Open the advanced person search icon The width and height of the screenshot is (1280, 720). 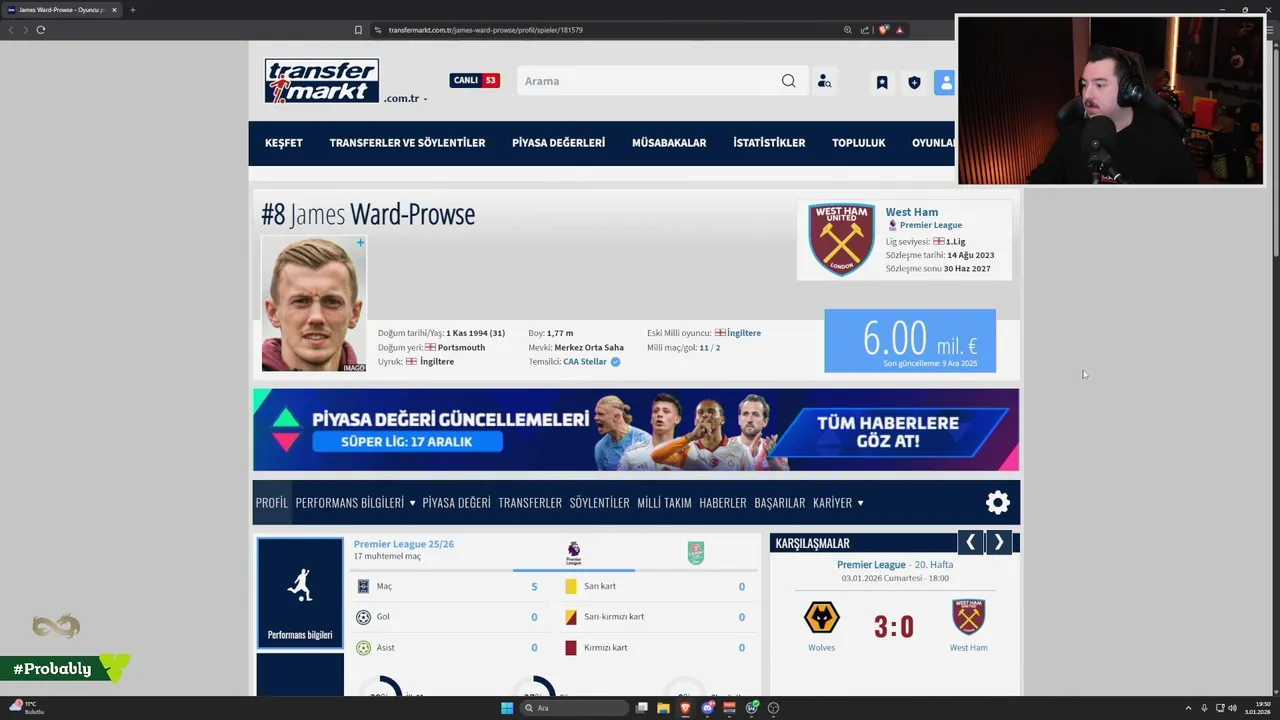click(x=824, y=82)
